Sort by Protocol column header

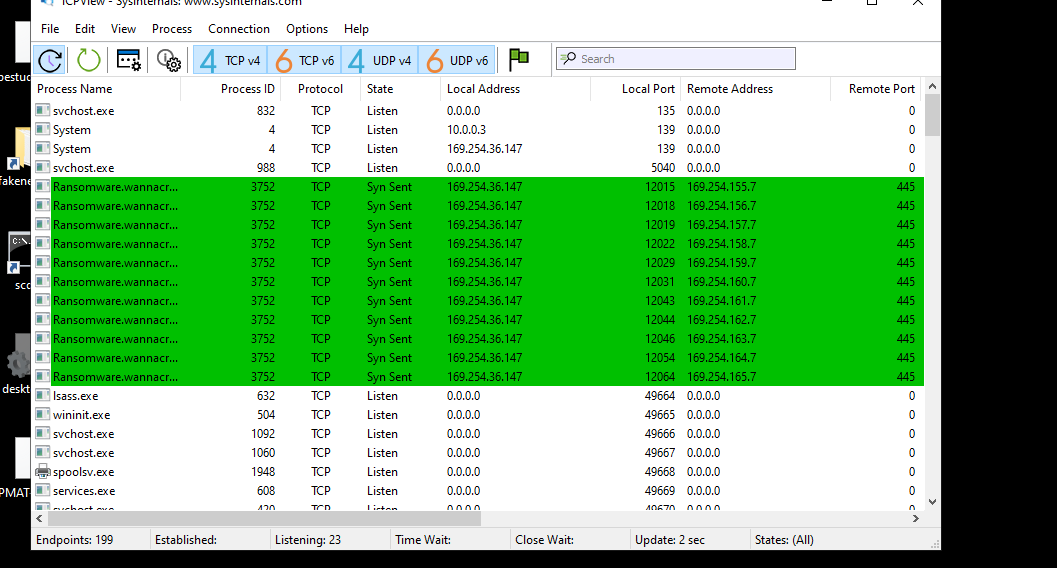point(320,89)
